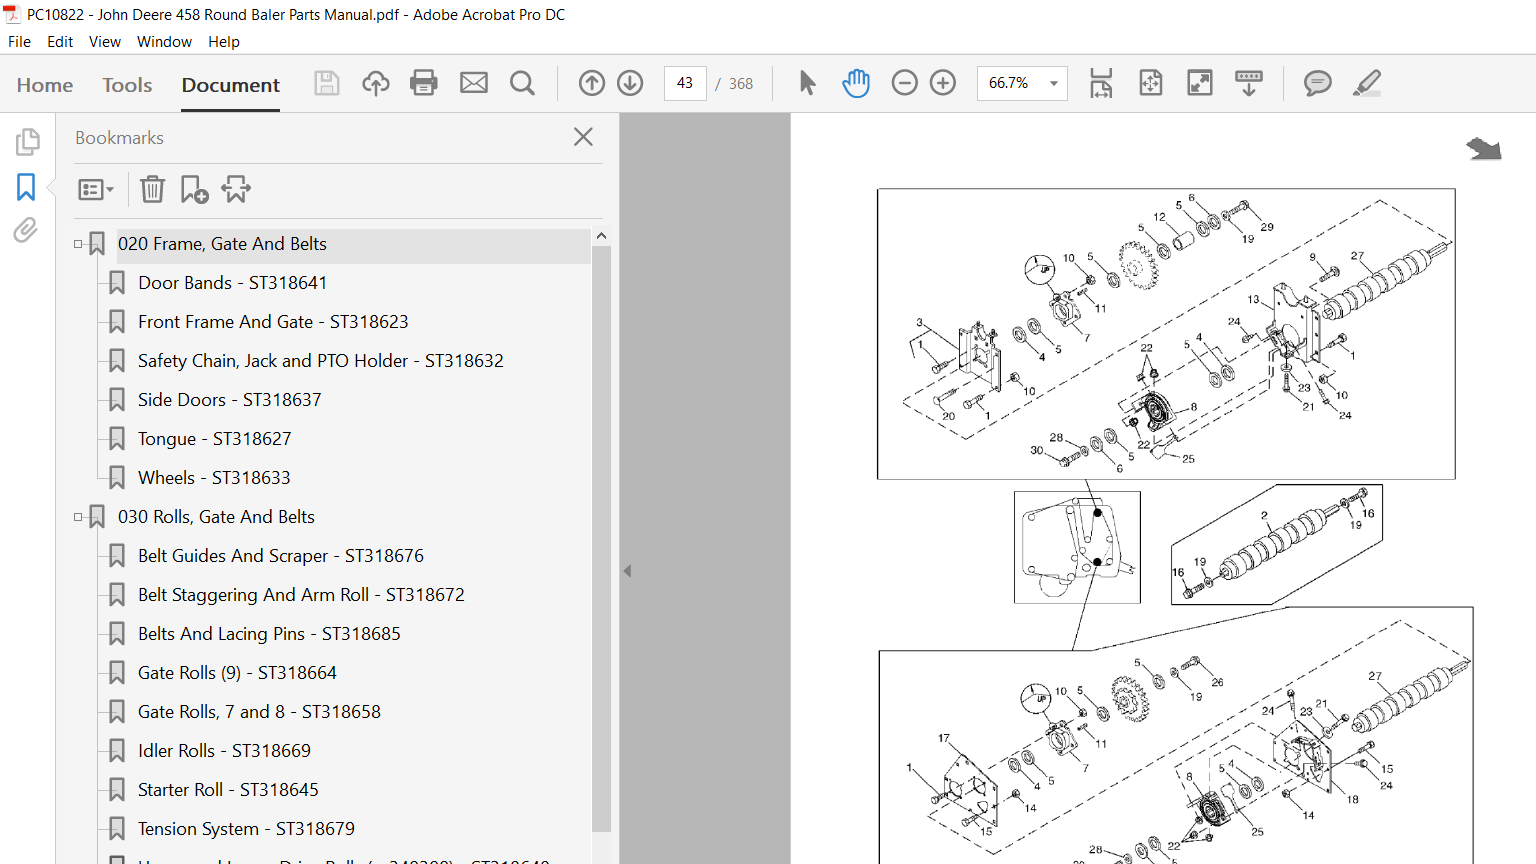
Task: Open Safety Chain, Jack and PTO Holder
Action: (321, 361)
